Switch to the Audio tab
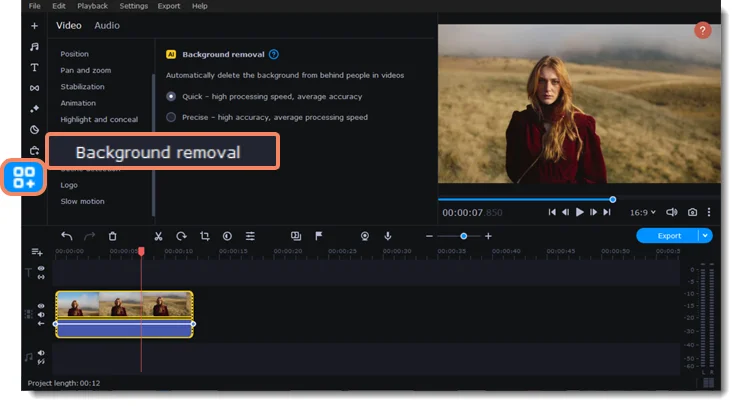Viewport: 736px width, 406px height. [x=107, y=25]
